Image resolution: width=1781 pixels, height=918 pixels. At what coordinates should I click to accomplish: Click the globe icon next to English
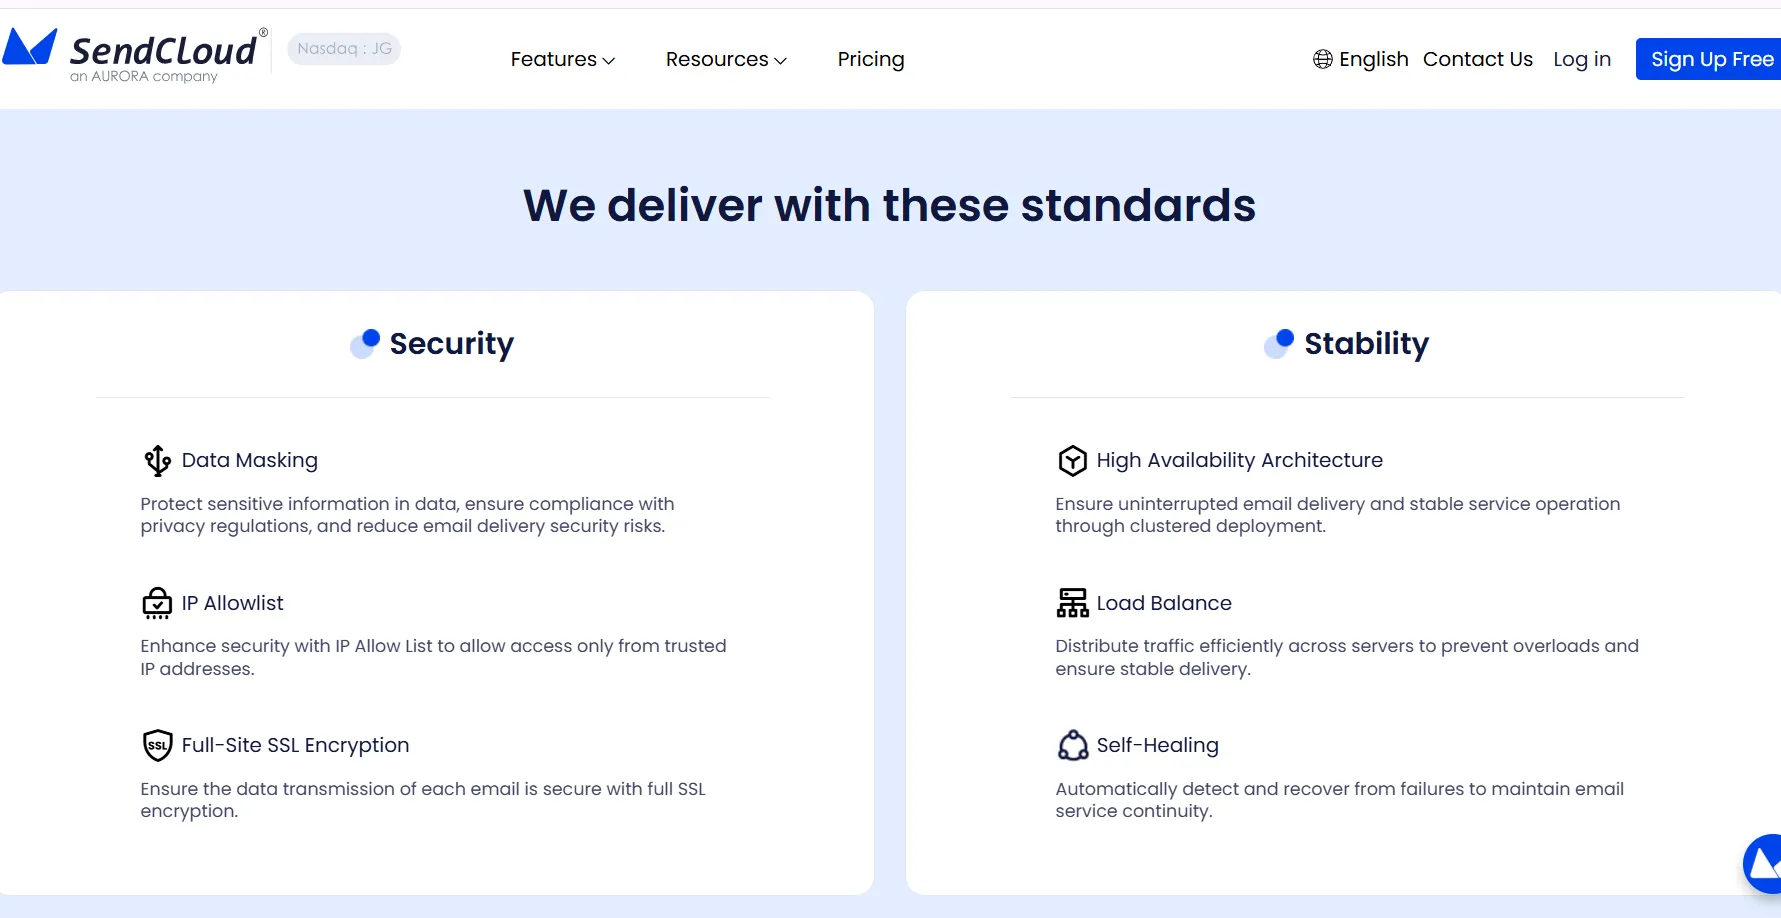(1322, 59)
